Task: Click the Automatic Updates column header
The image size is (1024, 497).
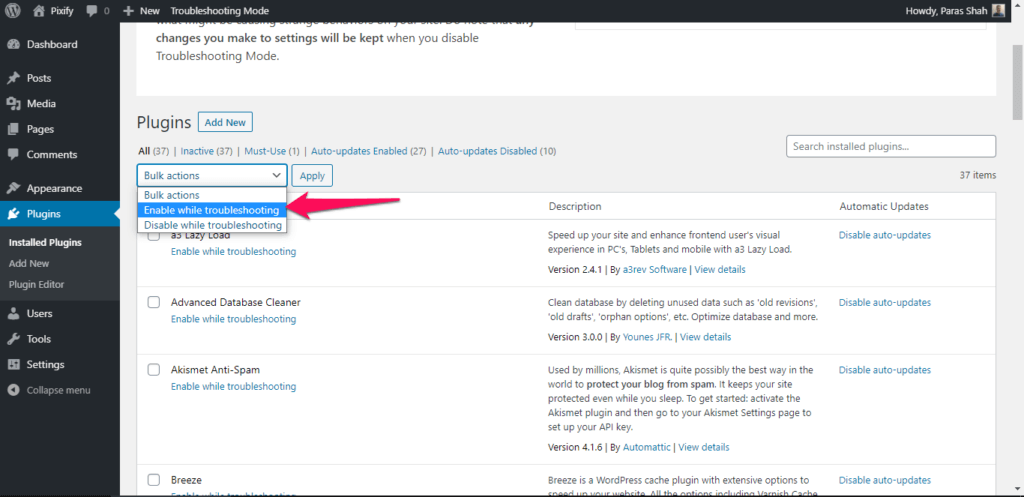Action: (x=884, y=206)
